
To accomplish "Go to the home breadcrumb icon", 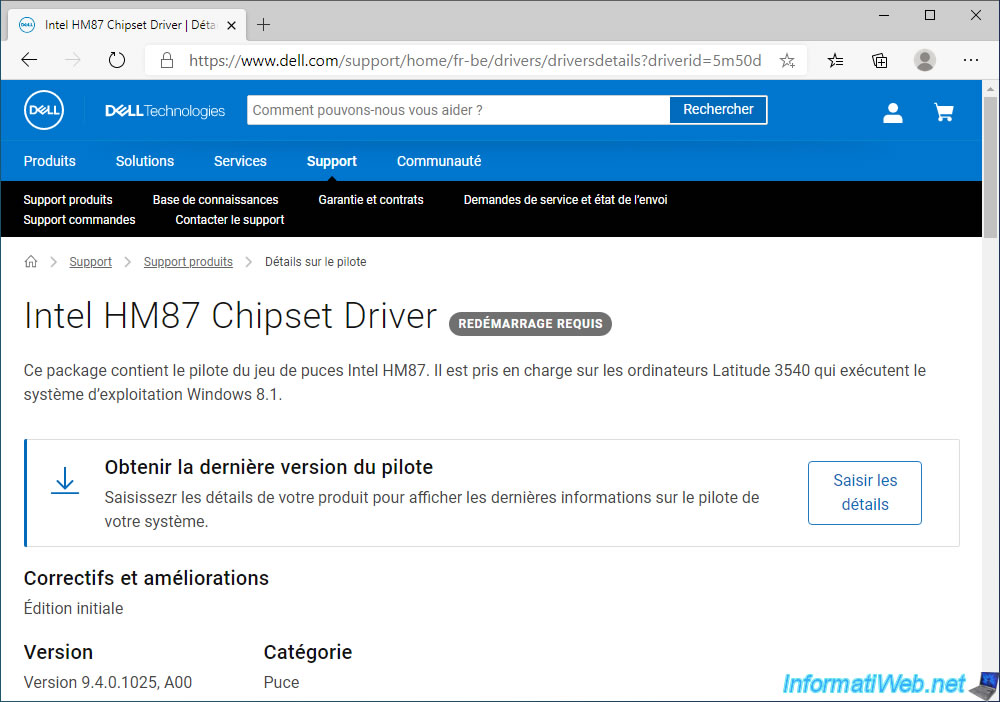I will 31,261.
